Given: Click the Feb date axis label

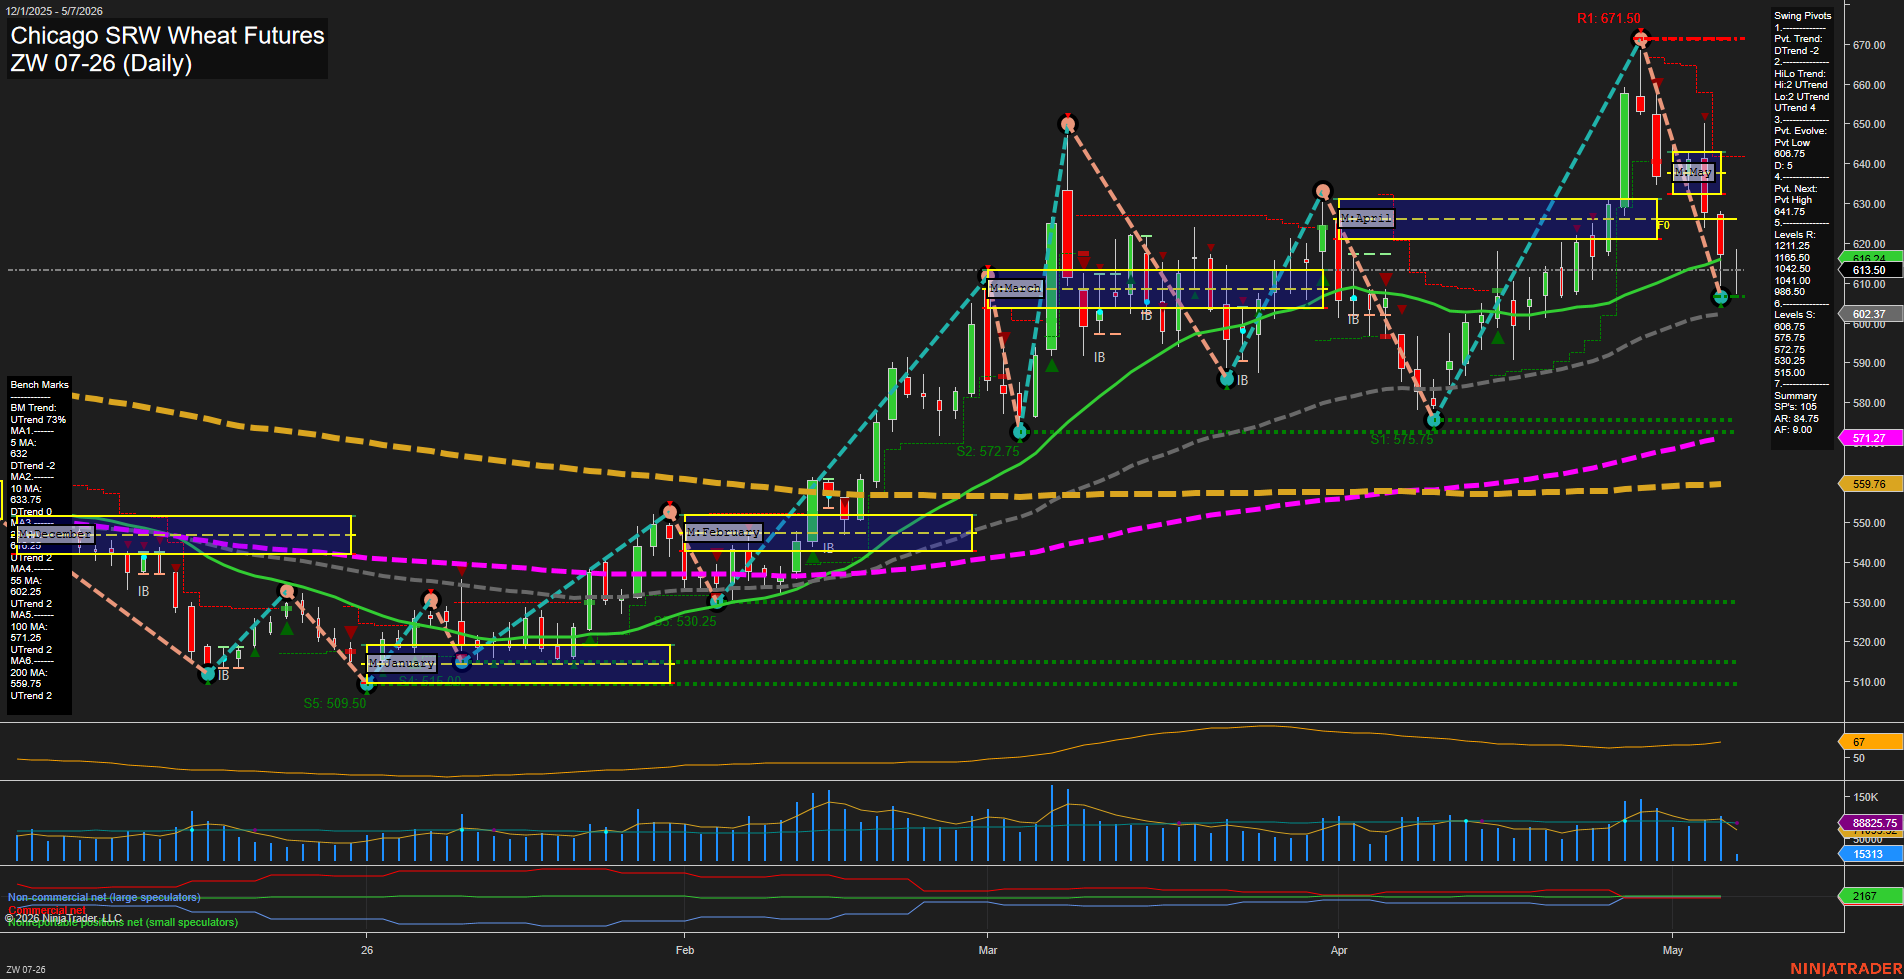Looking at the screenshot, I should 685,950.
